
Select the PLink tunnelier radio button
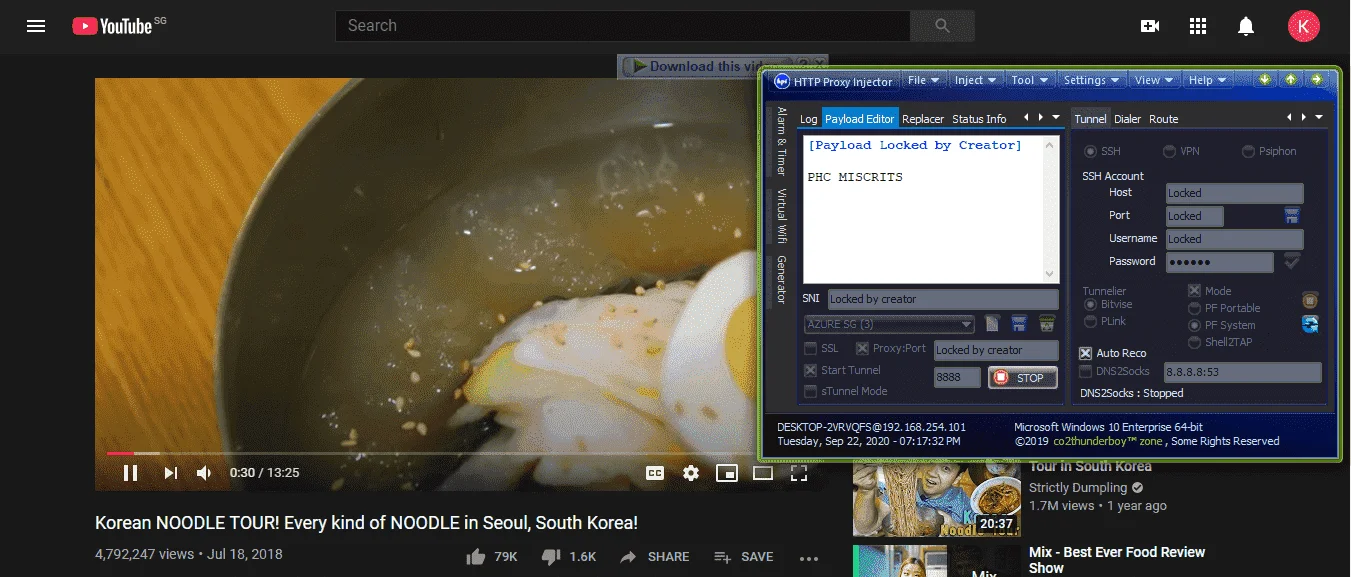tap(1091, 321)
